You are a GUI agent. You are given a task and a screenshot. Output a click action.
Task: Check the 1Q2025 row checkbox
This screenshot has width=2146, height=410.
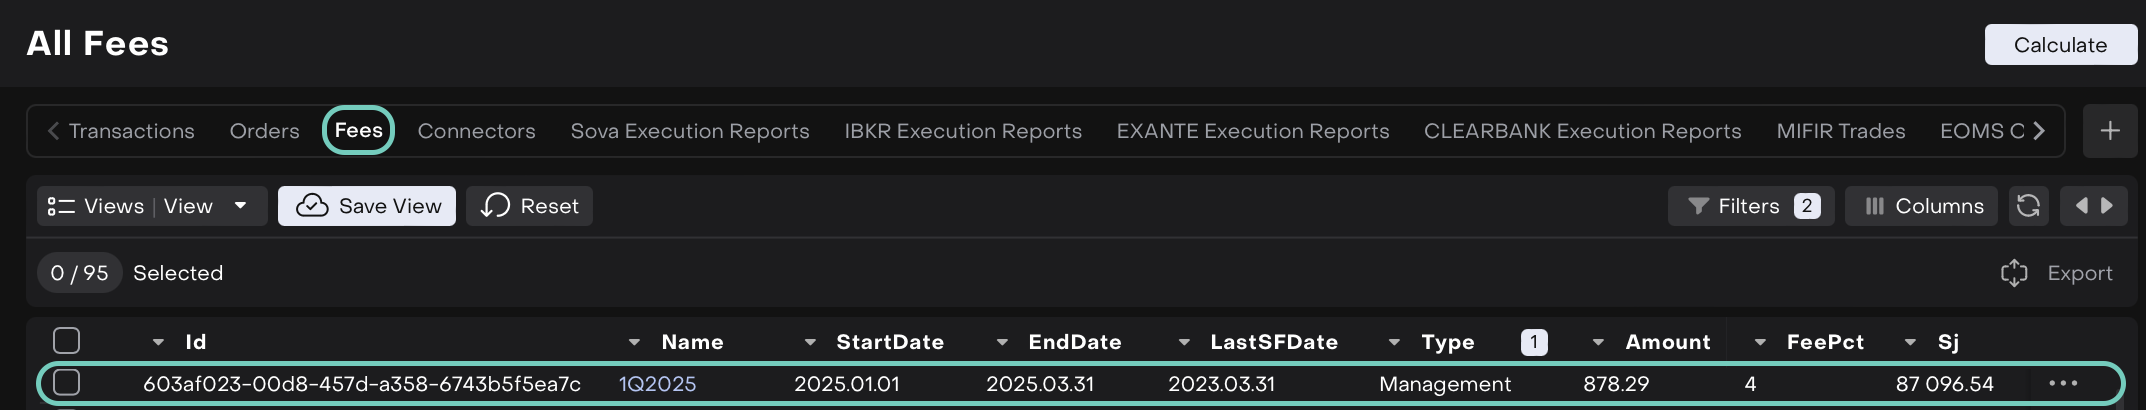[x=67, y=383]
